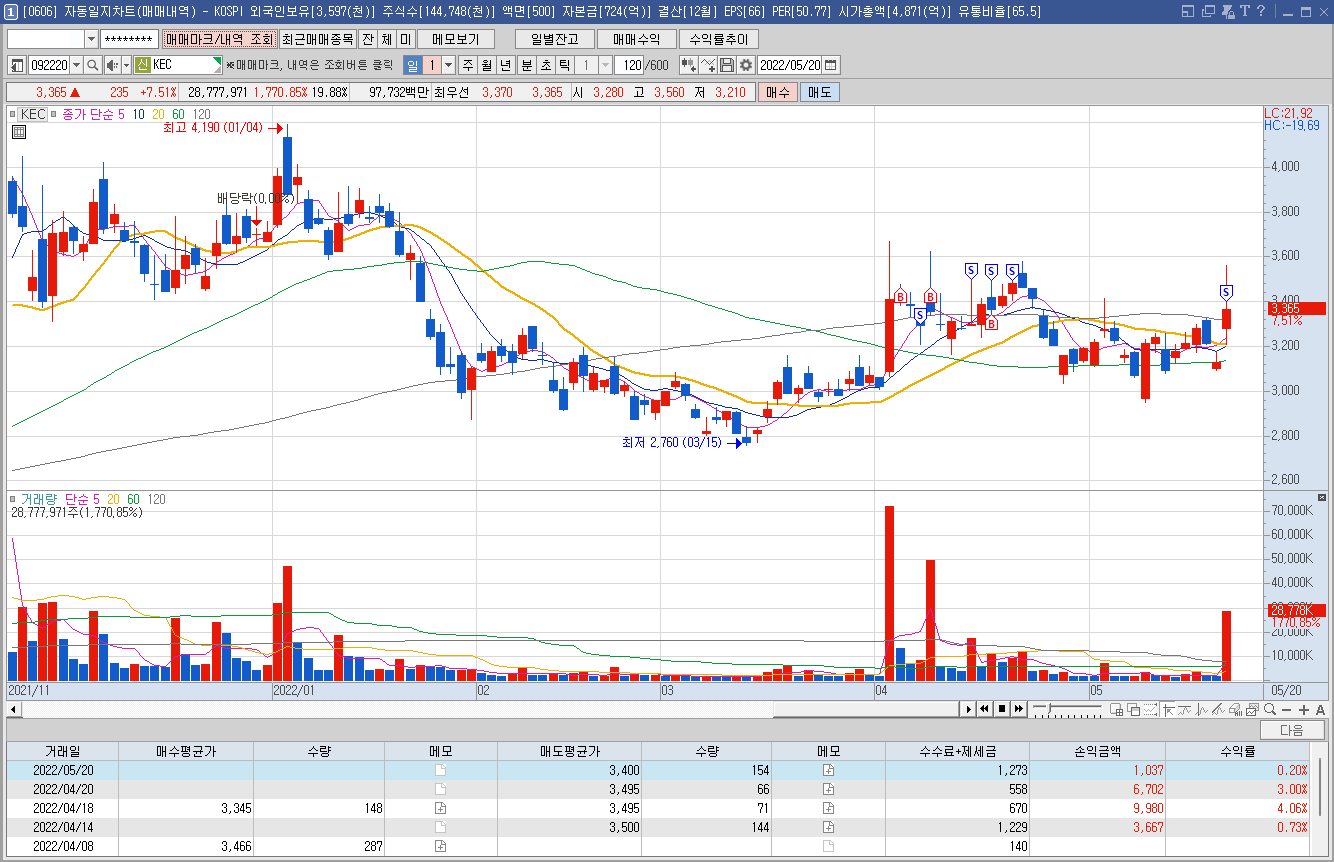1334x862 pixels.
Task: Click the dotted chart range icon
Action: click(1150, 709)
